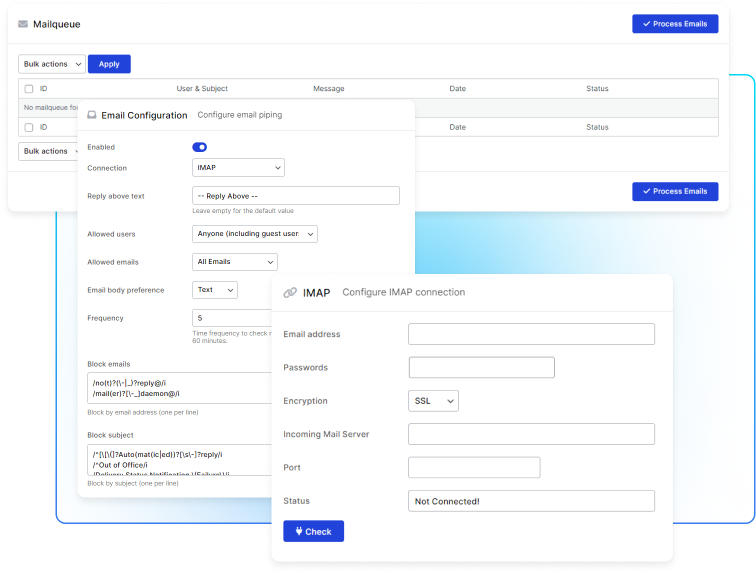This screenshot has height=574, width=756.
Task: Click the 'Configure IMAP connection' subtitle
Action: point(404,292)
